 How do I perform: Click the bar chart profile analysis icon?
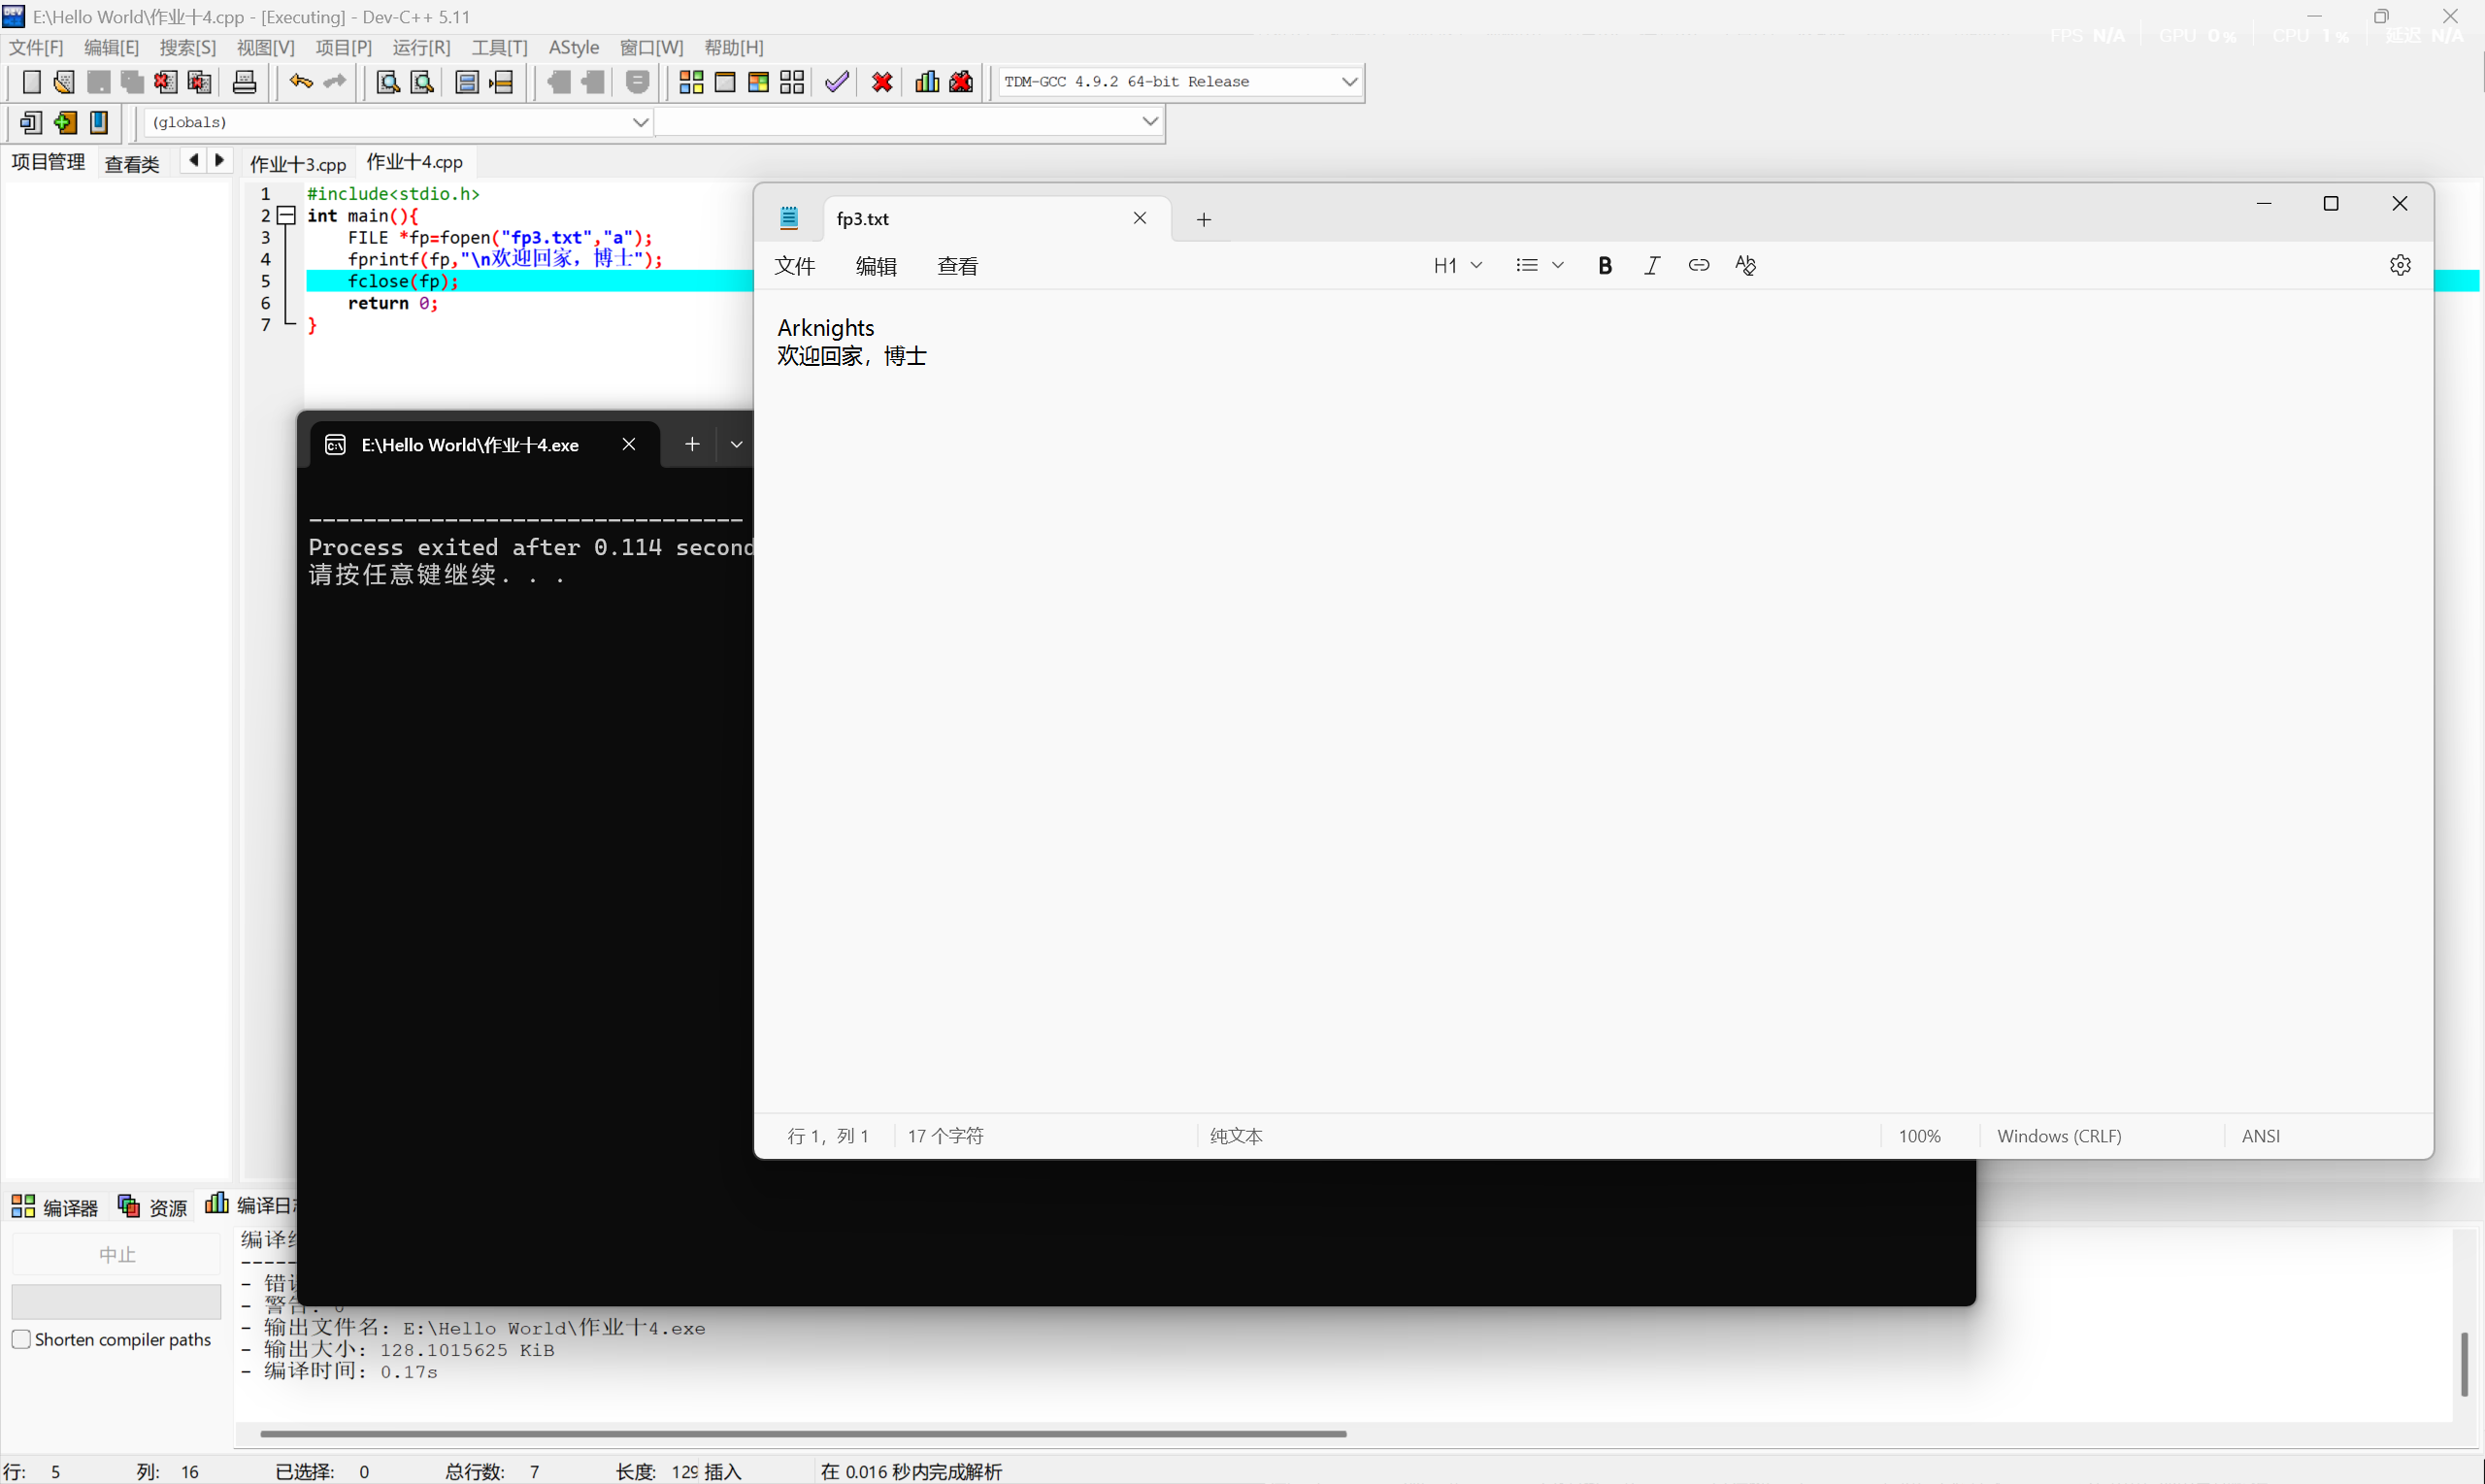point(926,82)
